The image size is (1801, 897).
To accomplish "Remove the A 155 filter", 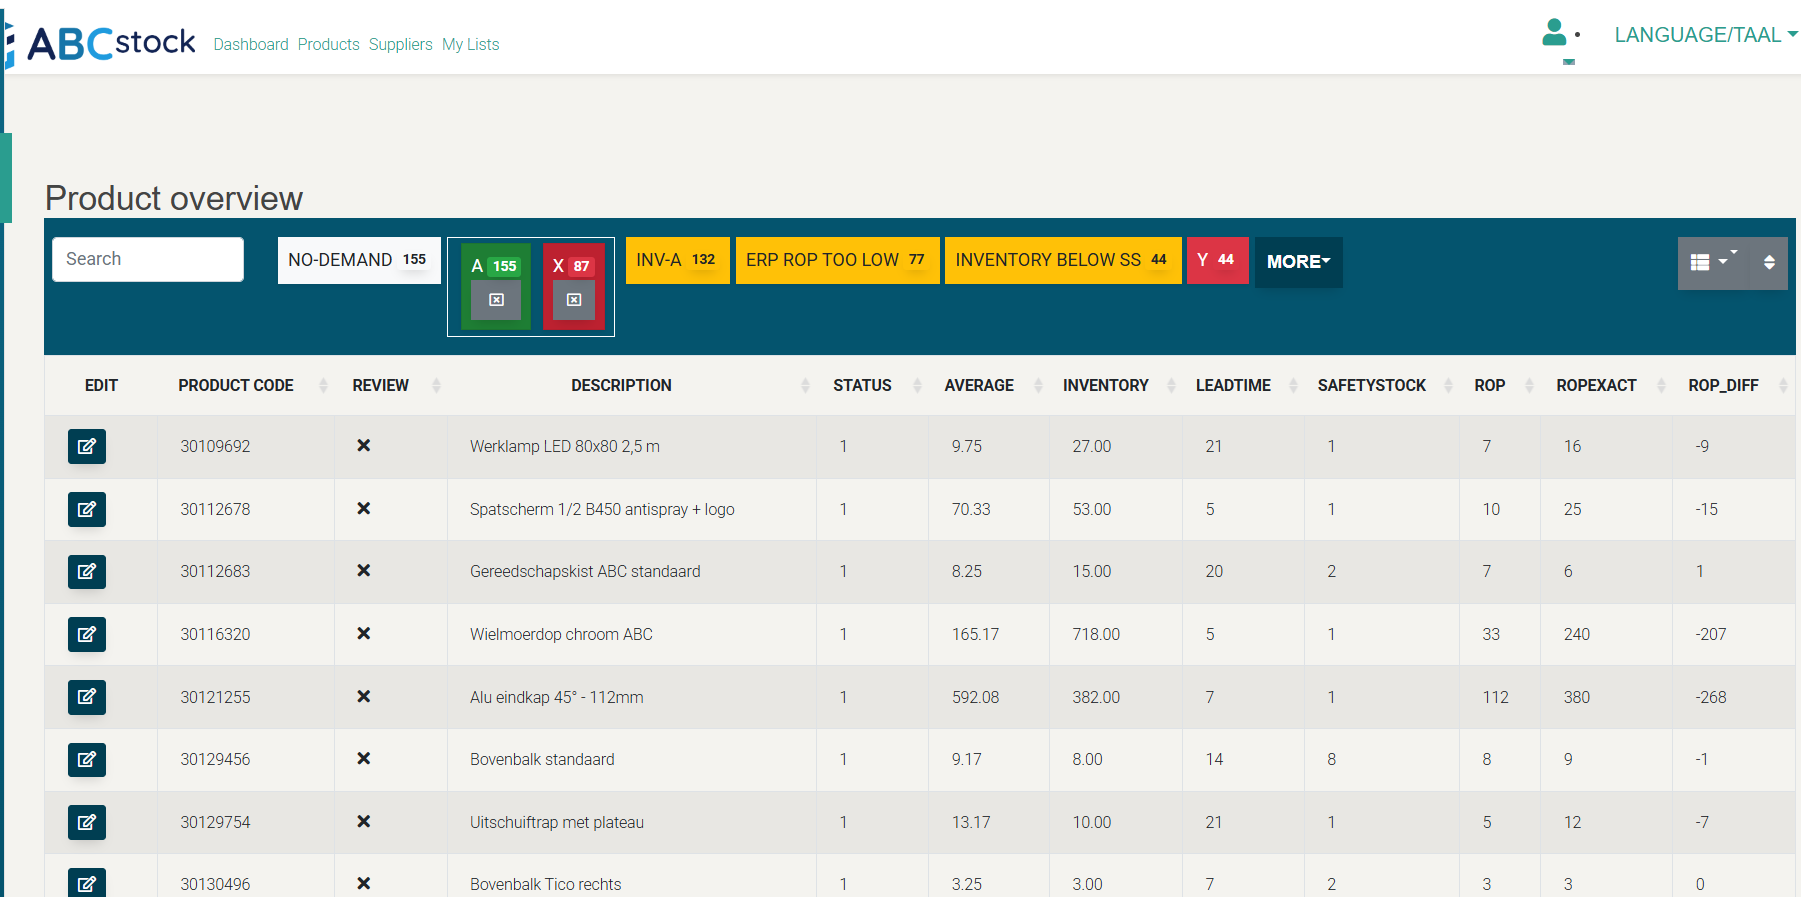I will pyautogui.click(x=496, y=300).
